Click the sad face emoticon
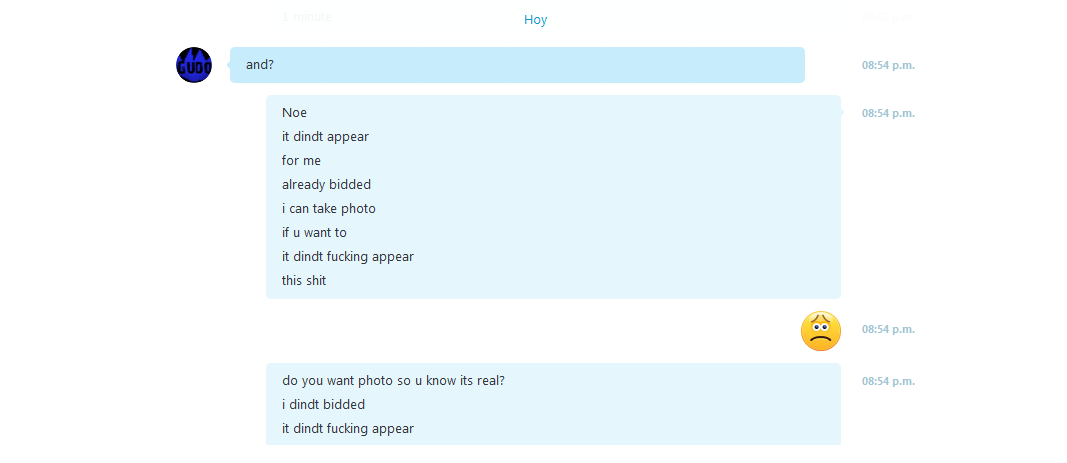This screenshot has width=1067, height=463. coord(821,332)
